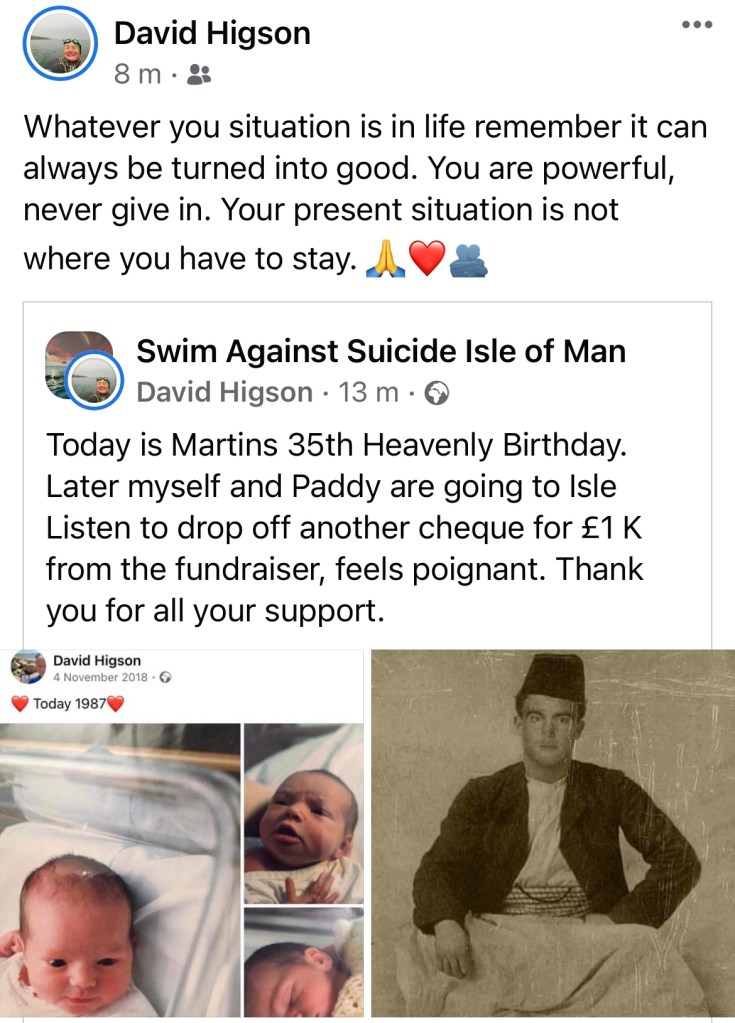This screenshot has width=735, height=1023.
Task: Open the bottom-right sleeping baby photo
Action: point(303,960)
